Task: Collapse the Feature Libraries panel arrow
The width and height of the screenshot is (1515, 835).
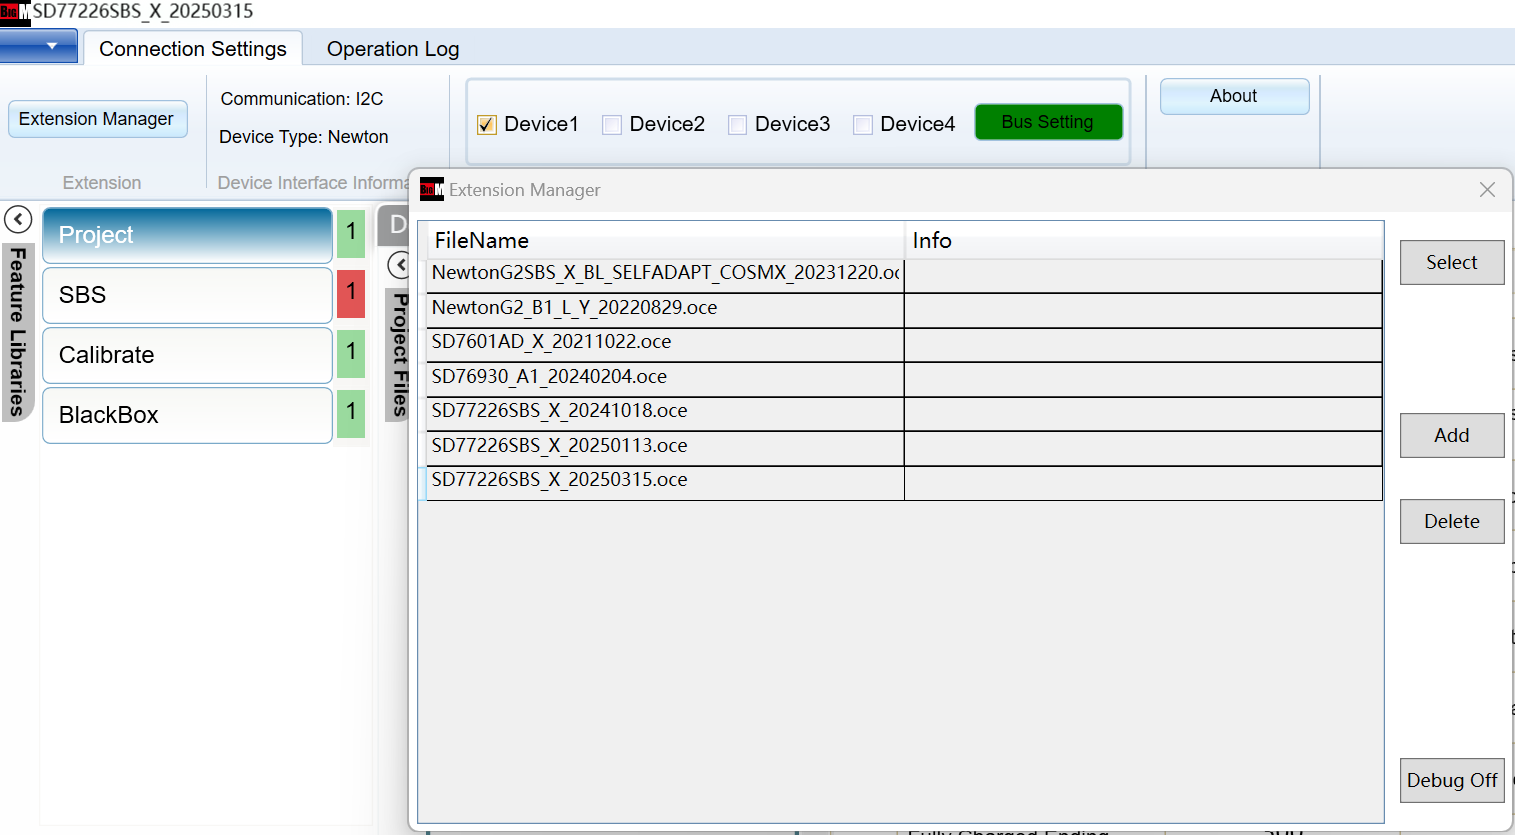Action: point(18,219)
